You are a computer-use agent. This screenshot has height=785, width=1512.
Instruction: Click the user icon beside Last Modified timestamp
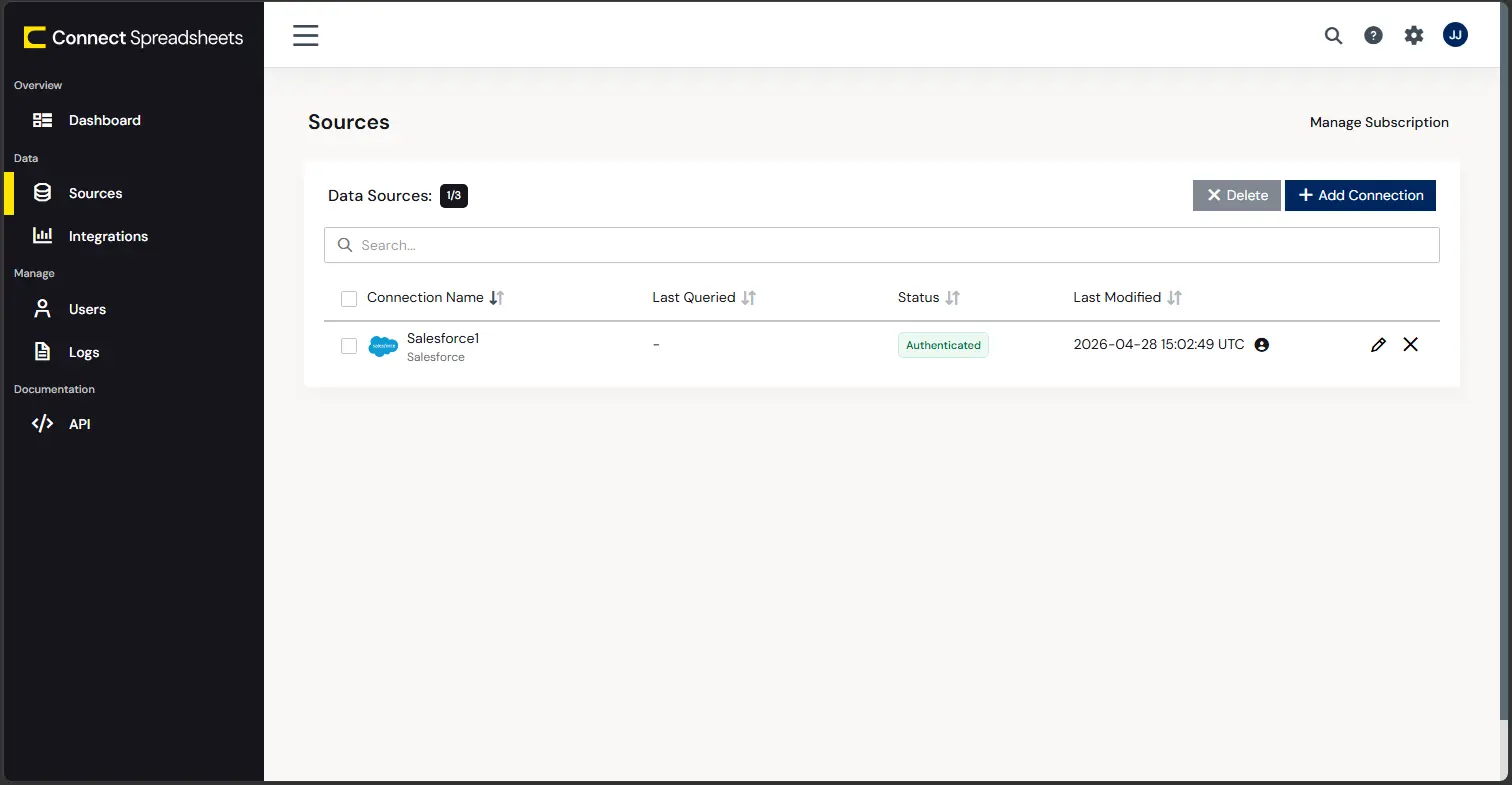coord(1262,345)
